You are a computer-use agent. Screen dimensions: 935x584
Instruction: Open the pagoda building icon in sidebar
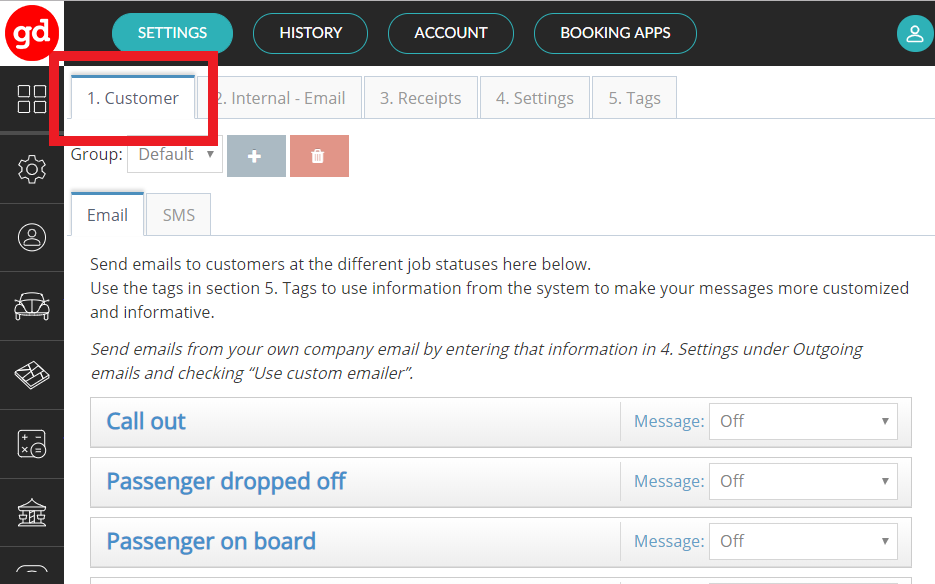(32, 513)
